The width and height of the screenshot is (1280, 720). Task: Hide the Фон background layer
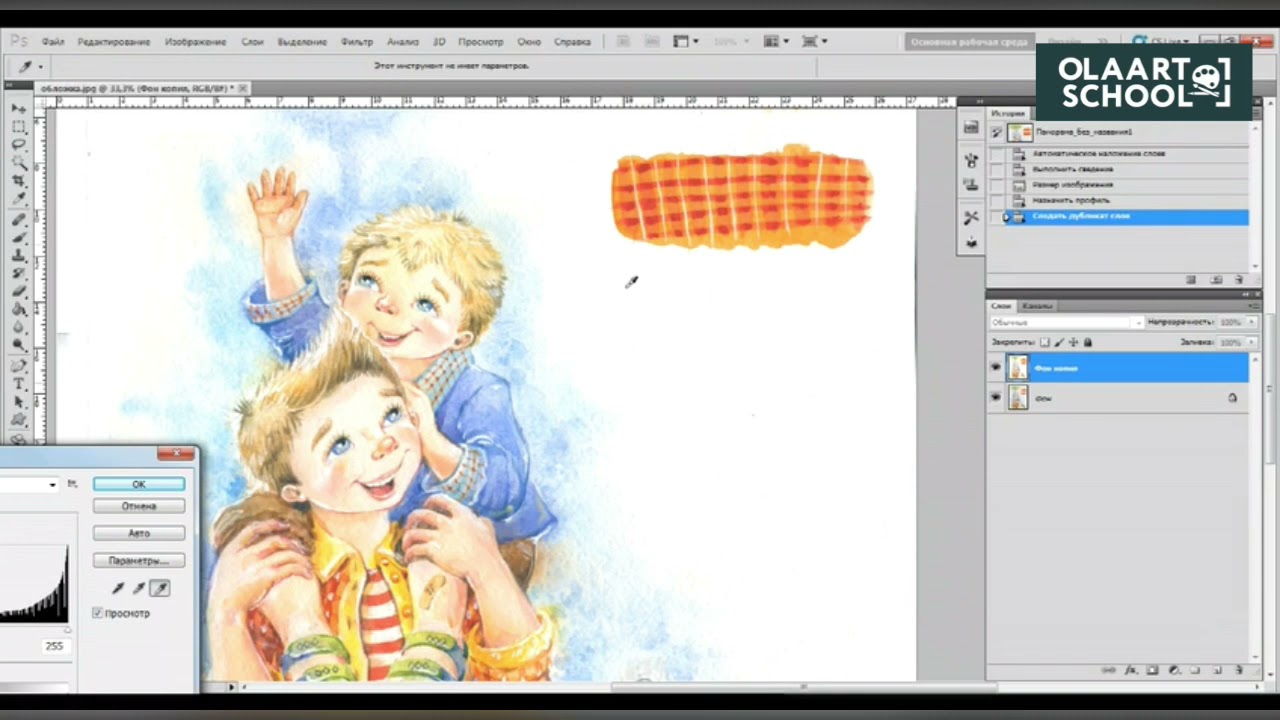995,398
